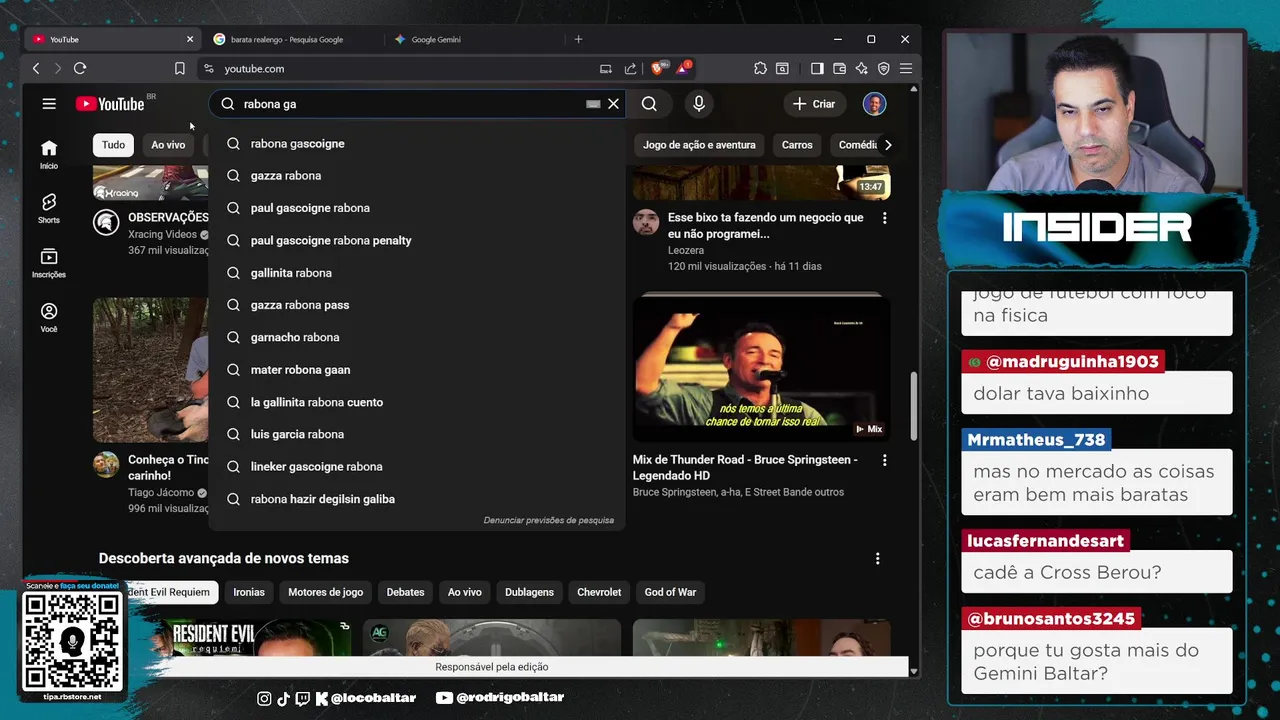Open the on-screen keyboard in search box

593,104
